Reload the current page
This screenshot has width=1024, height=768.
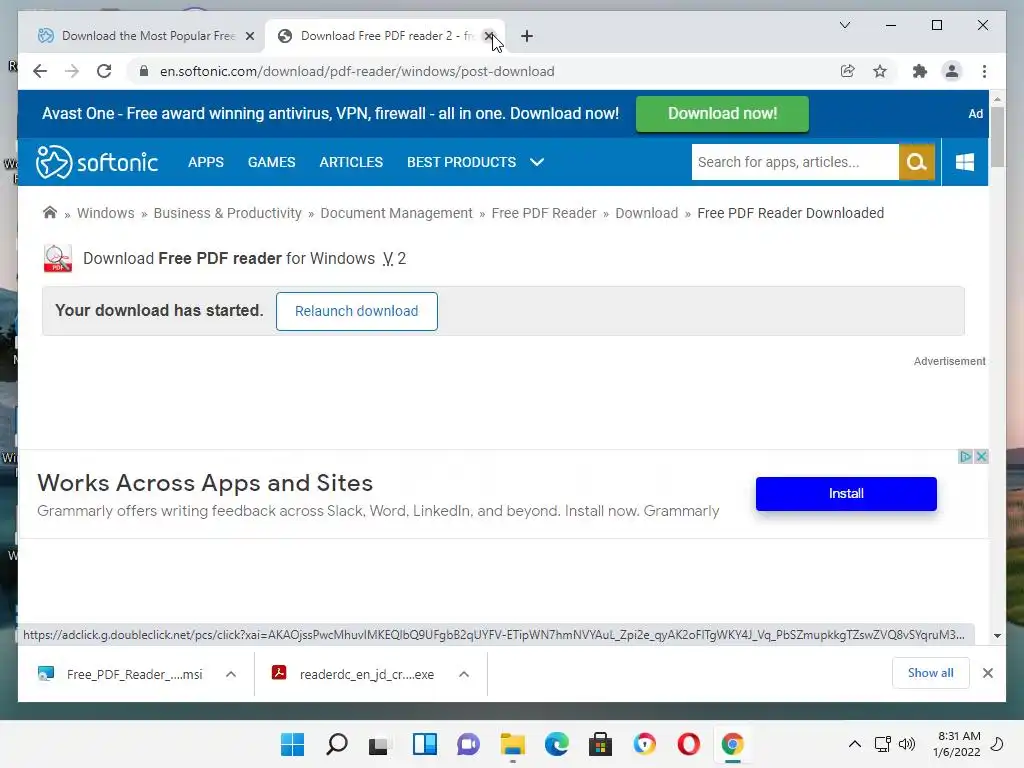[104, 71]
